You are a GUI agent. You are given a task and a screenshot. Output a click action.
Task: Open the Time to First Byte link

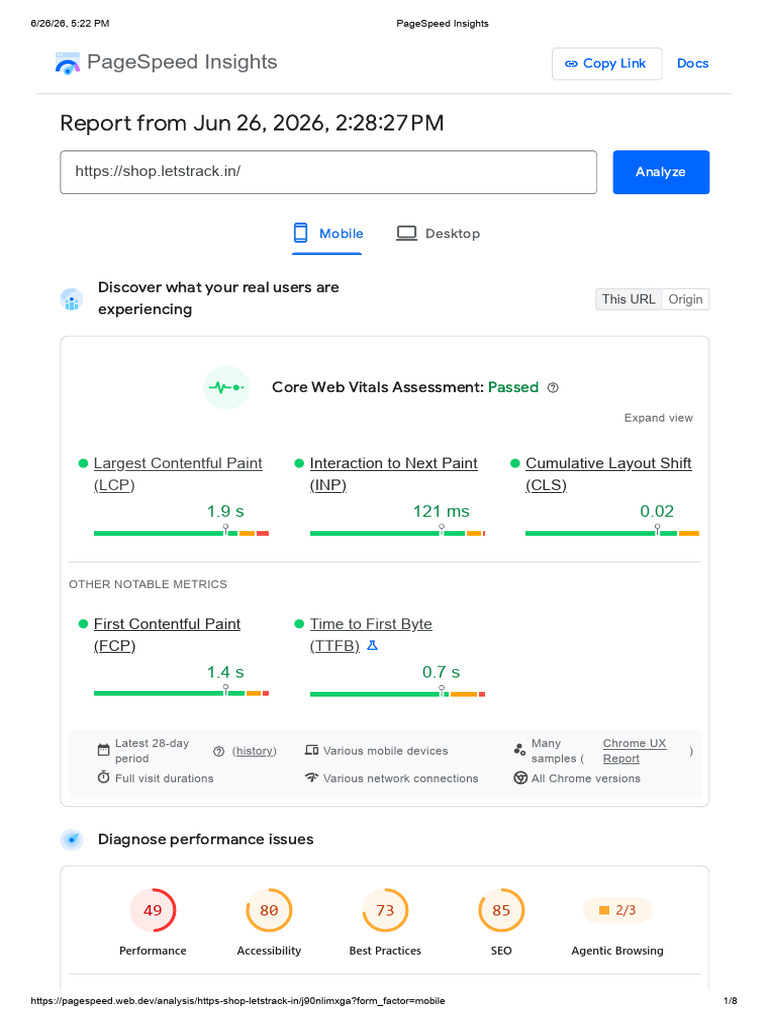[371, 635]
